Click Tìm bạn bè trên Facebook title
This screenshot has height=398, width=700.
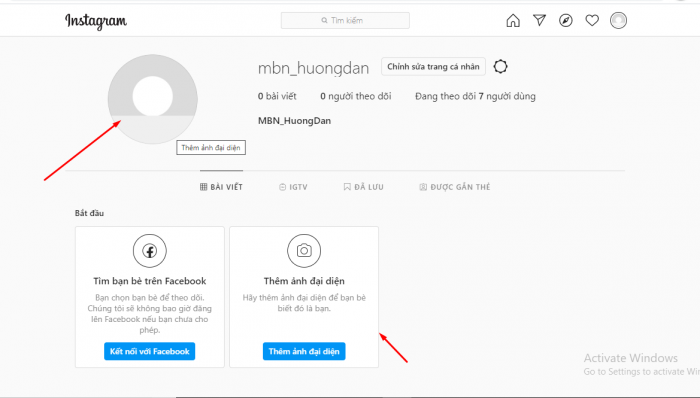pos(150,281)
